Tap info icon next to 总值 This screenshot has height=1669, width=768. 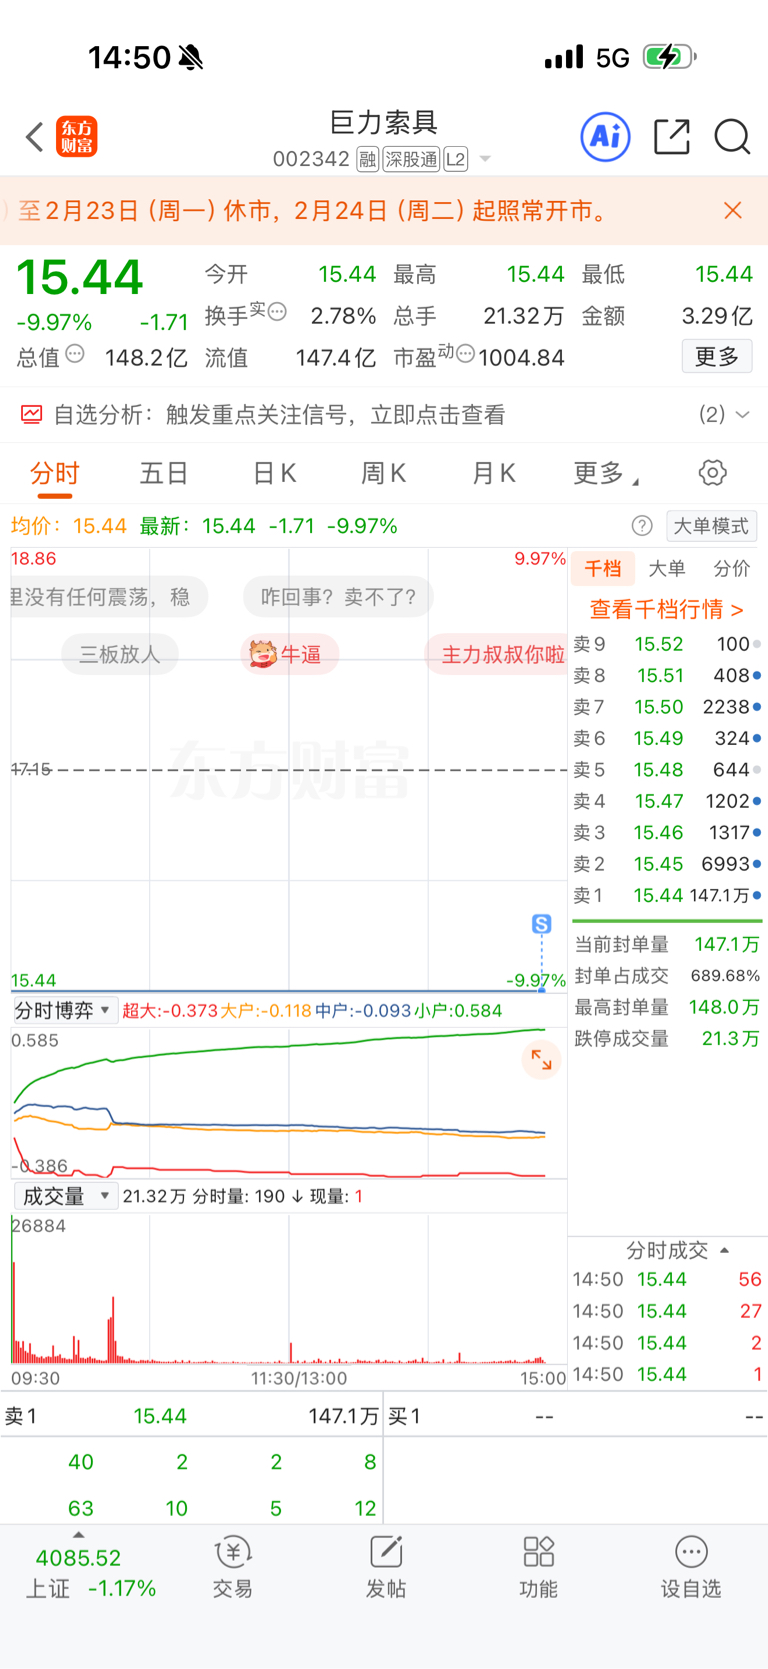pyautogui.click(x=75, y=354)
